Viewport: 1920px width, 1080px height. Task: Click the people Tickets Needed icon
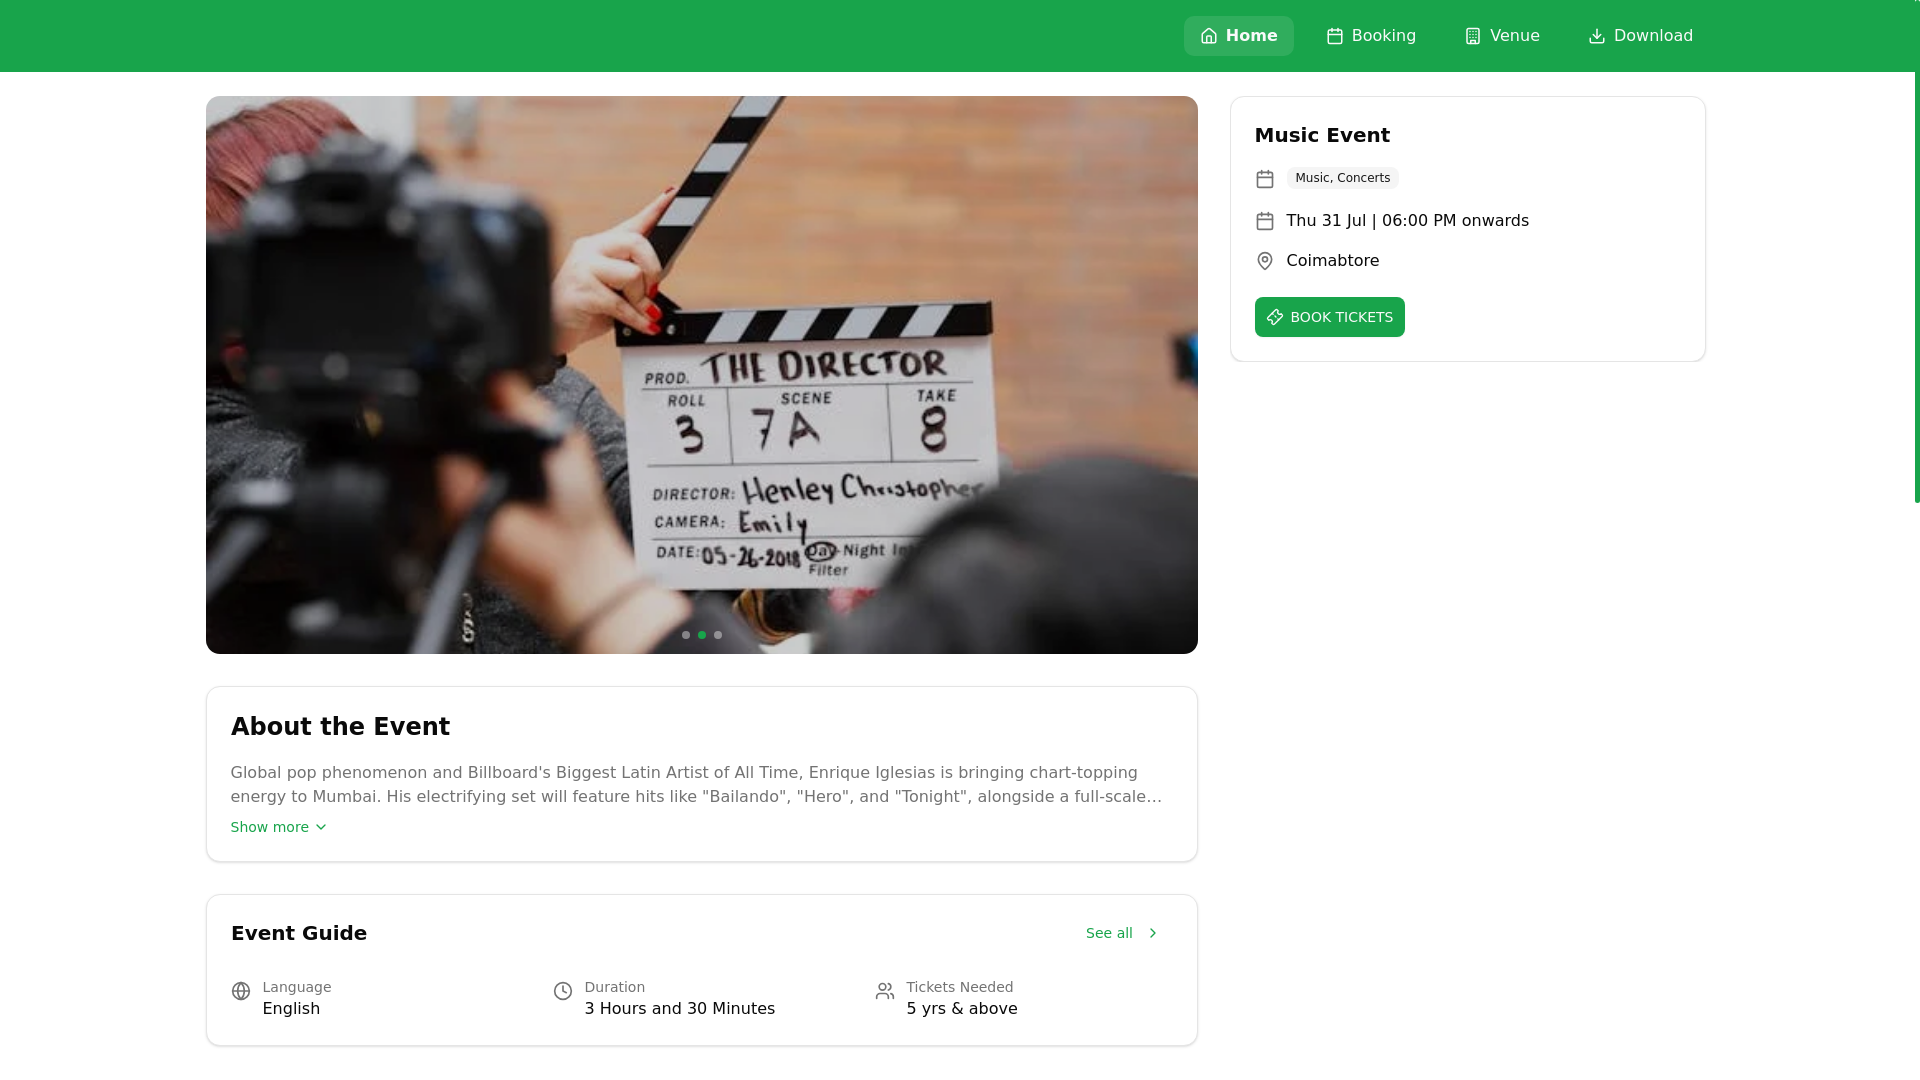(x=885, y=991)
